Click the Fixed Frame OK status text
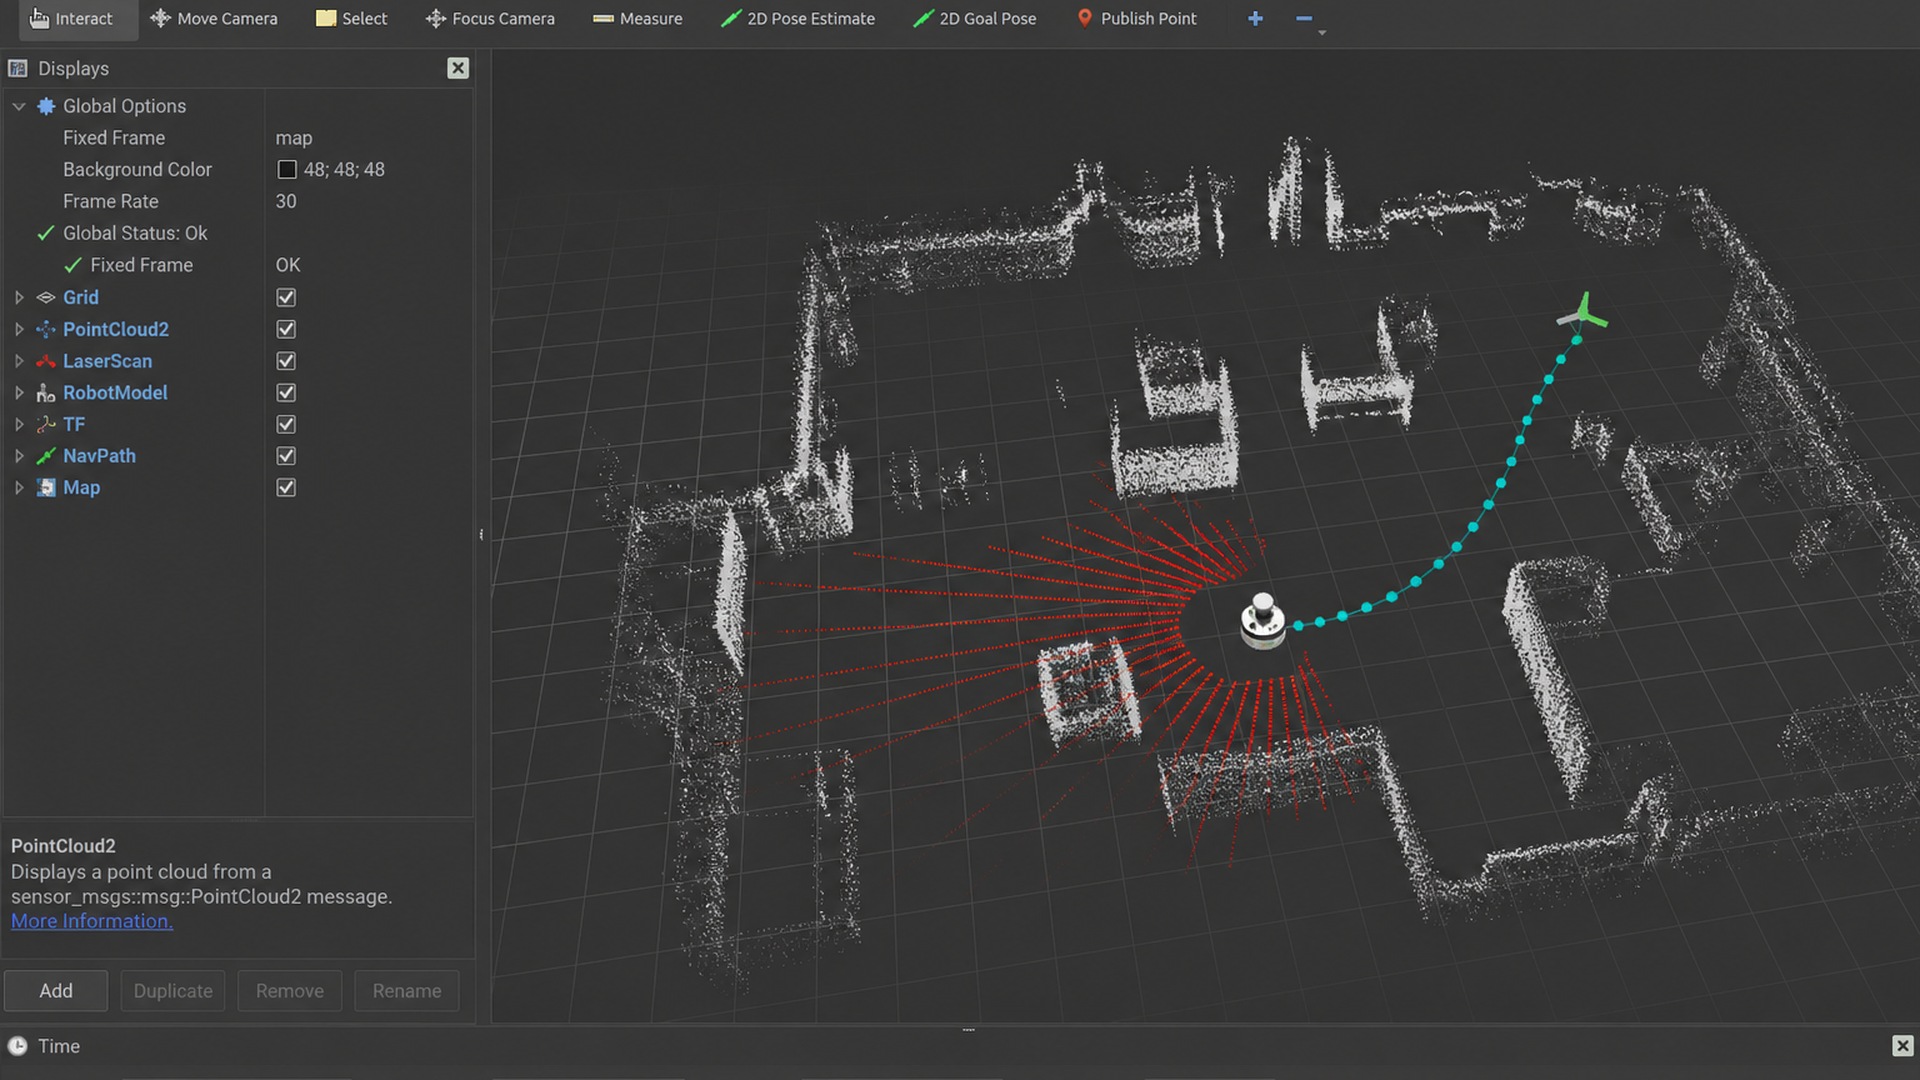1920x1080 pixels. click(288, 265)
